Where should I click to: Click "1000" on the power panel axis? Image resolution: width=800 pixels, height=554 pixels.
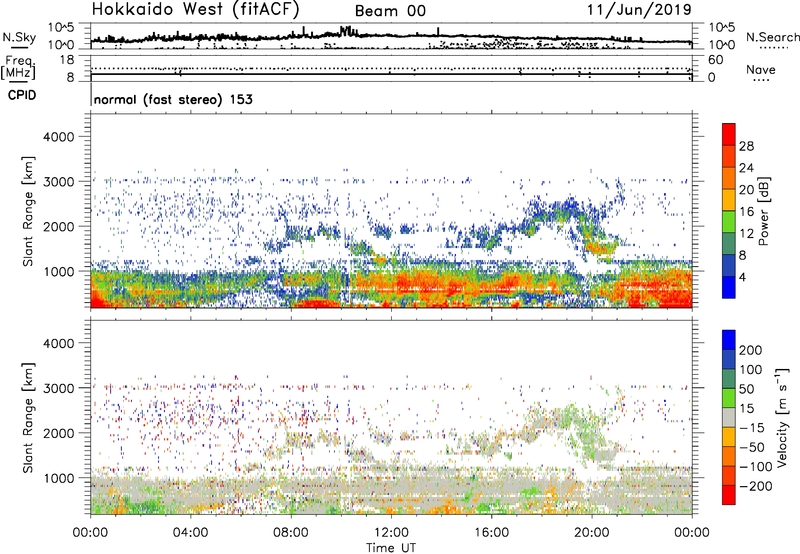click(58, 271)
